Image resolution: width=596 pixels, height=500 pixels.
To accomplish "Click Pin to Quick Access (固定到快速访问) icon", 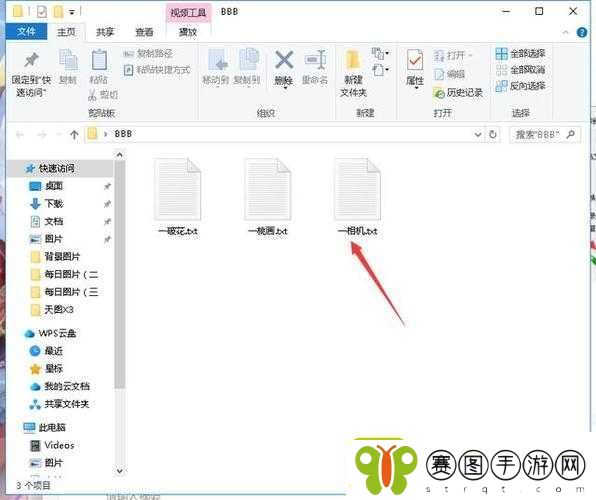I will [x=31, y=60].
